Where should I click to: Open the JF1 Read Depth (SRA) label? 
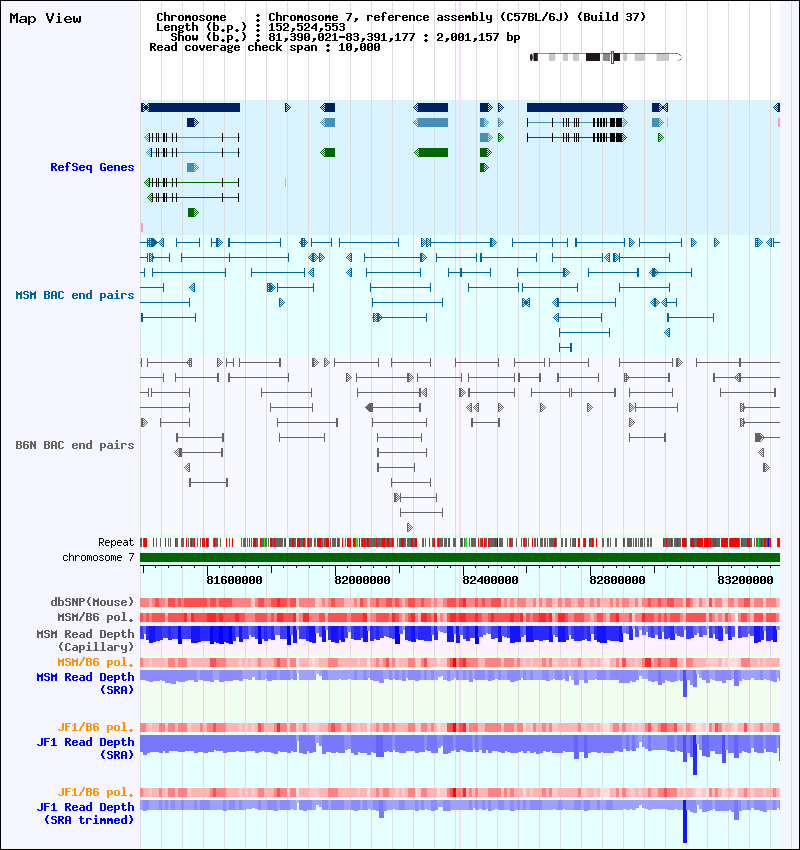tap(86, 748)
